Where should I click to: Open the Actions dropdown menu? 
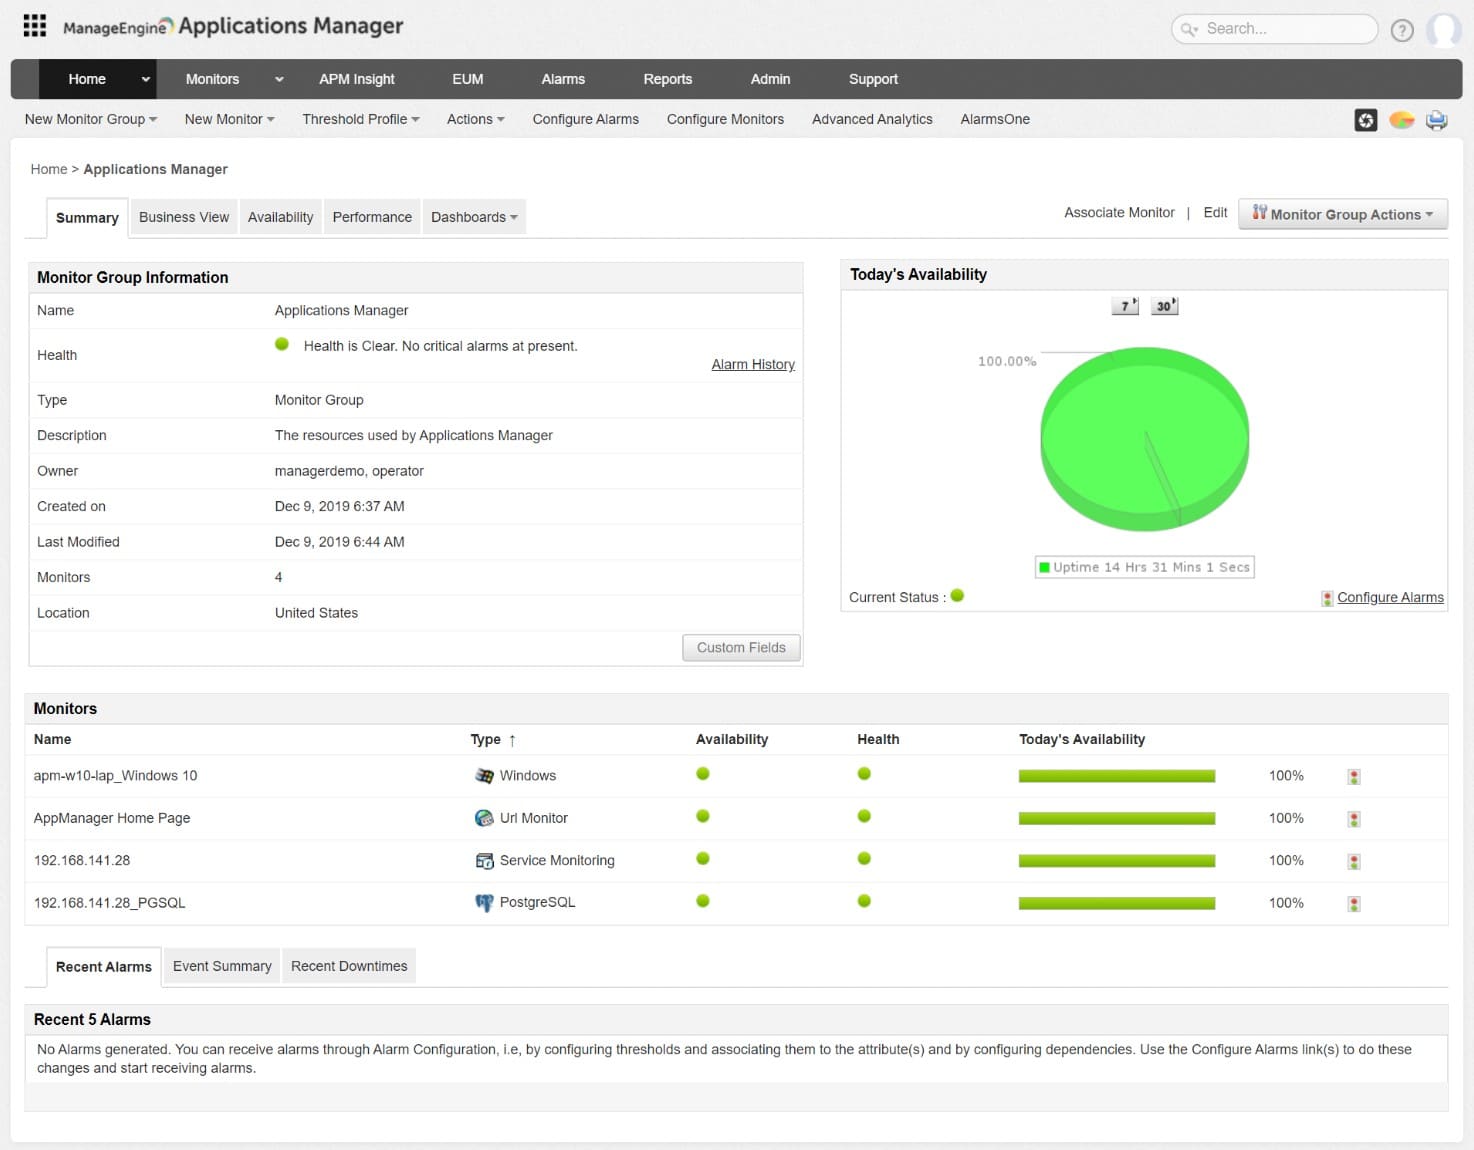(475, 119)
